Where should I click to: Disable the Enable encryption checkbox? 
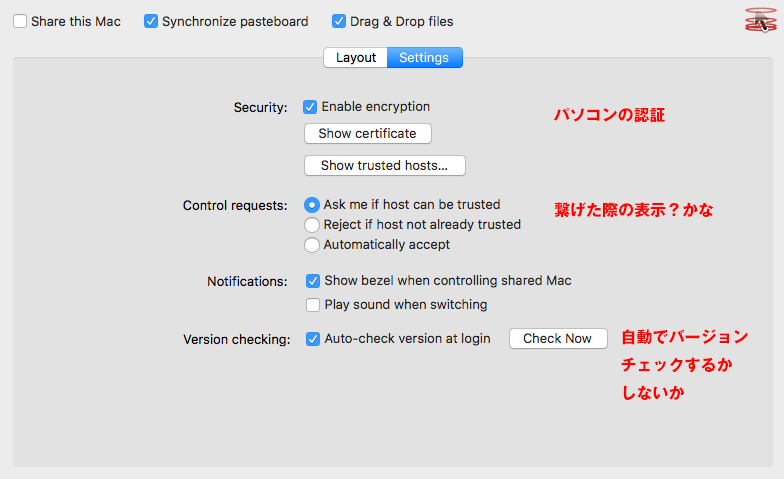coord(310,107)
